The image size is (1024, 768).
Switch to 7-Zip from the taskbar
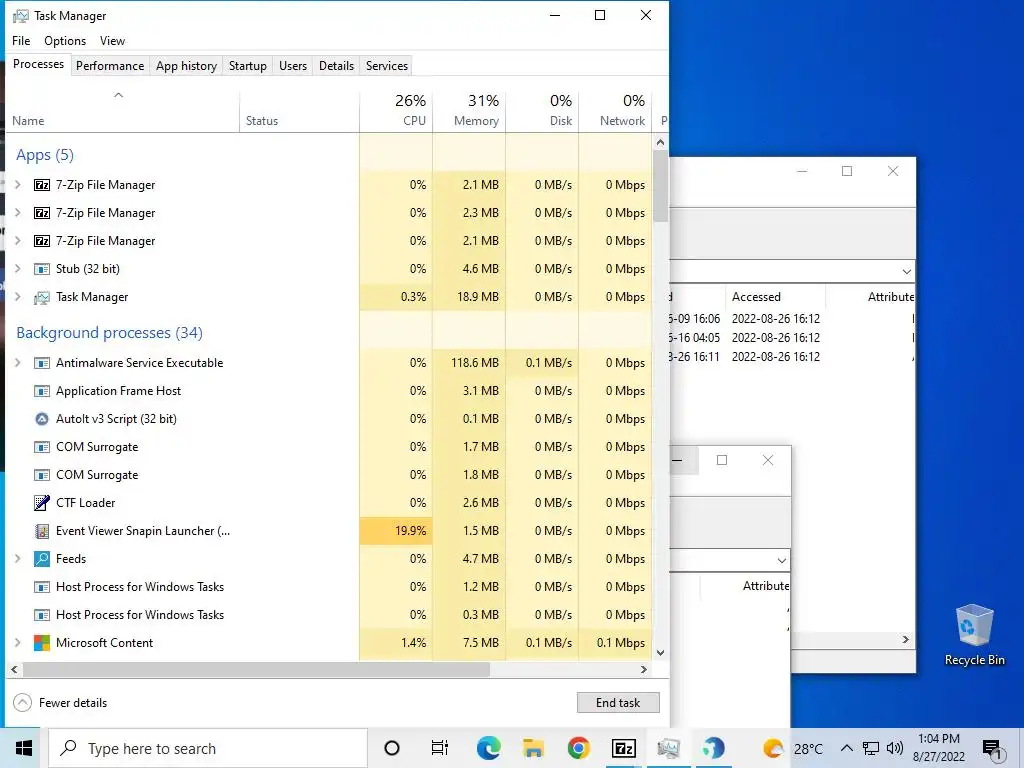click(x=623, y=748)
